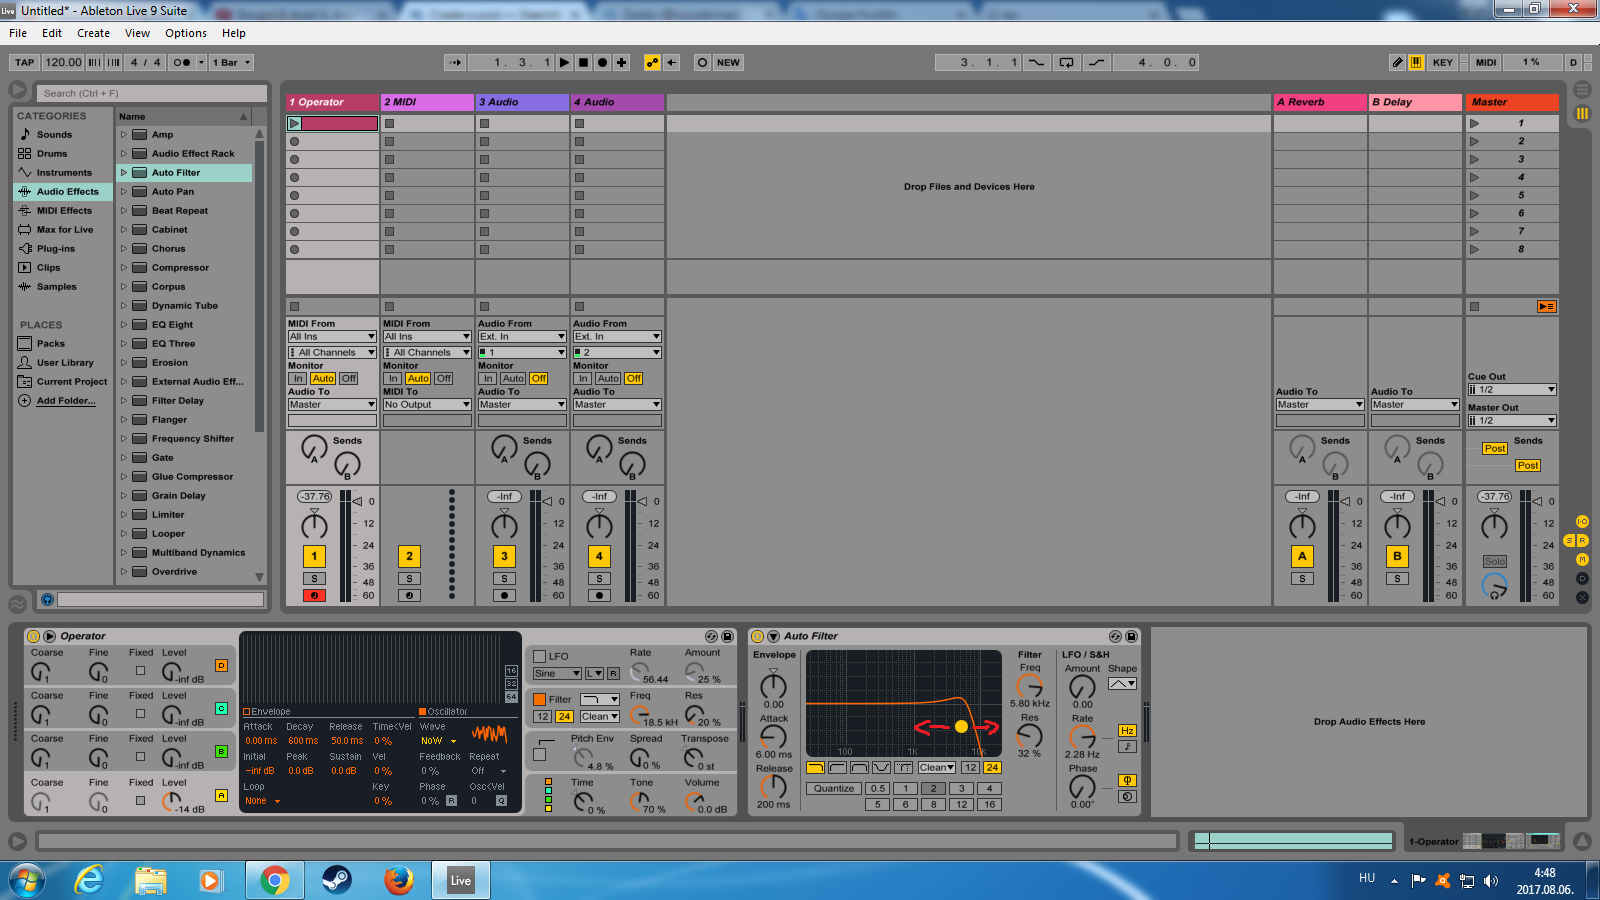The image size is (1600, 900).
Task: Click Operator hot-swap preset icon
Action: [712, 636]
